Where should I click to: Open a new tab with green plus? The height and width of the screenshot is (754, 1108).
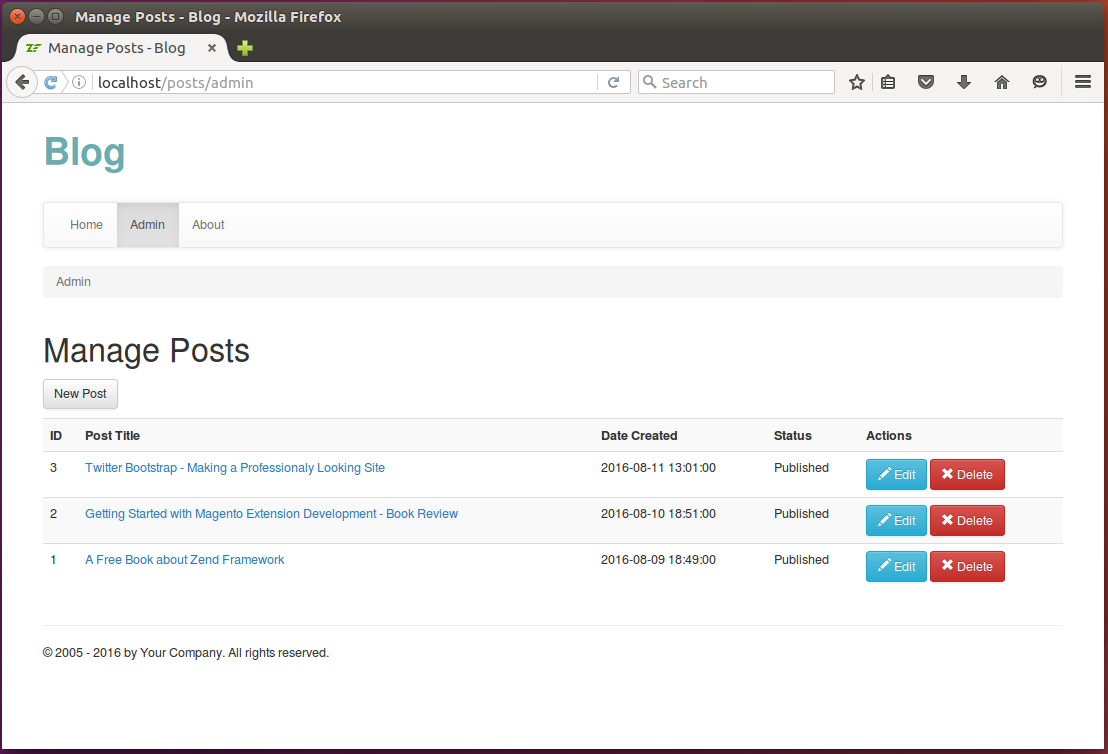click(244, 48)
